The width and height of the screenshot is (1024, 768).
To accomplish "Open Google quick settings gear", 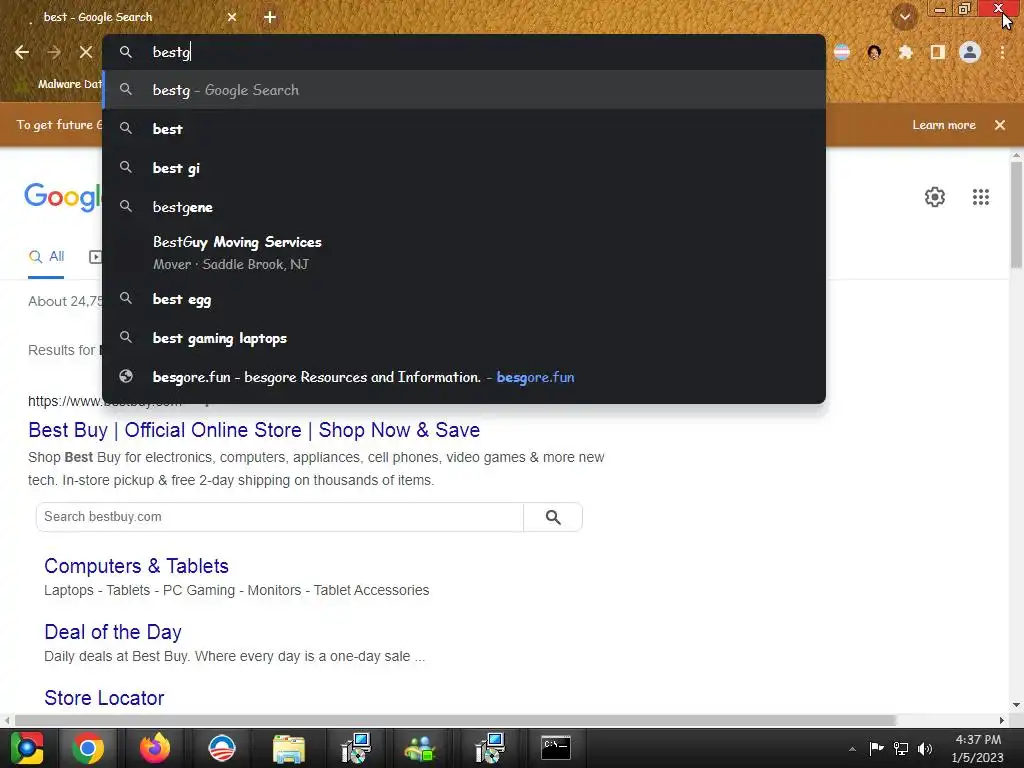I will point(935,197).
